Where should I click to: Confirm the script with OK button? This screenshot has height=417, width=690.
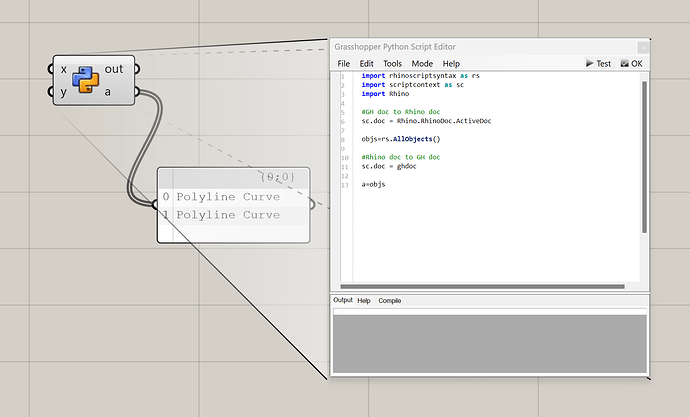[631, 64]
